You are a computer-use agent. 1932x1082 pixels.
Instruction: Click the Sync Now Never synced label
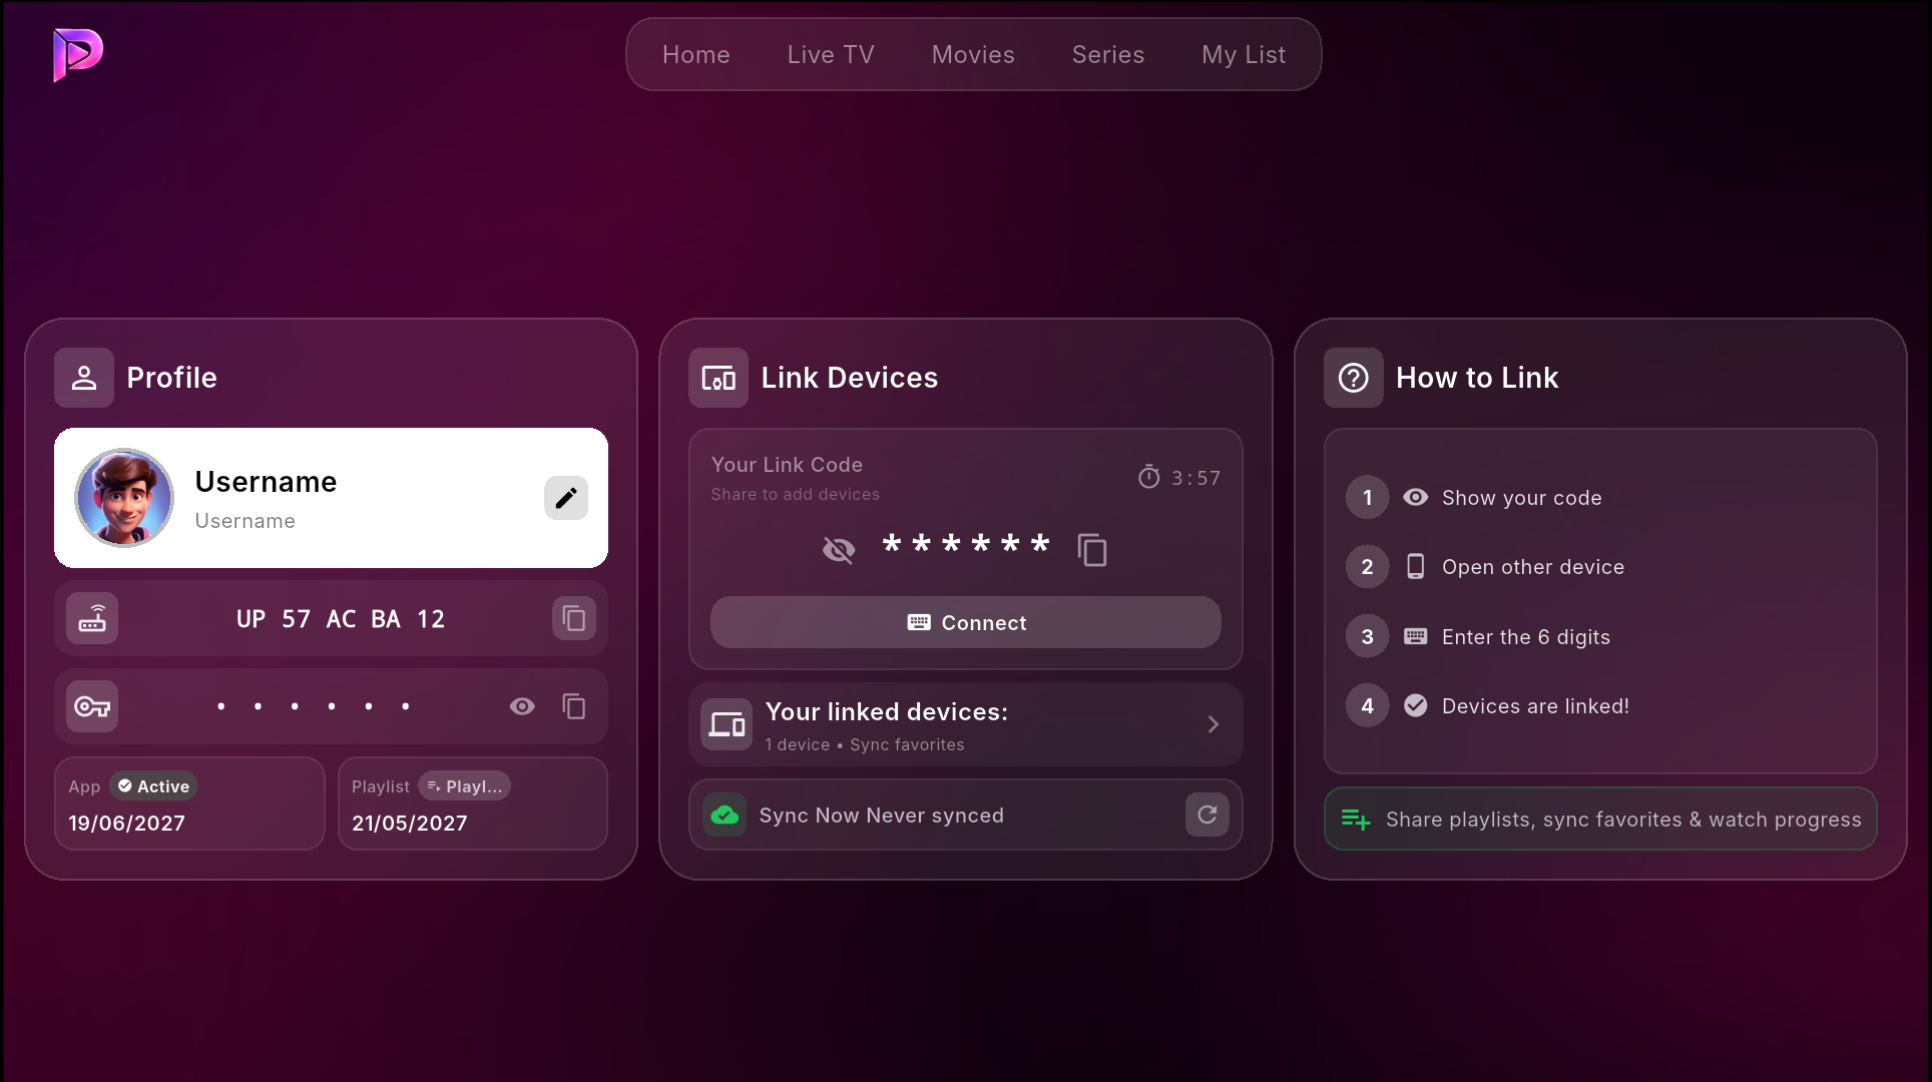pyautogui.click(x=881, y=815)
